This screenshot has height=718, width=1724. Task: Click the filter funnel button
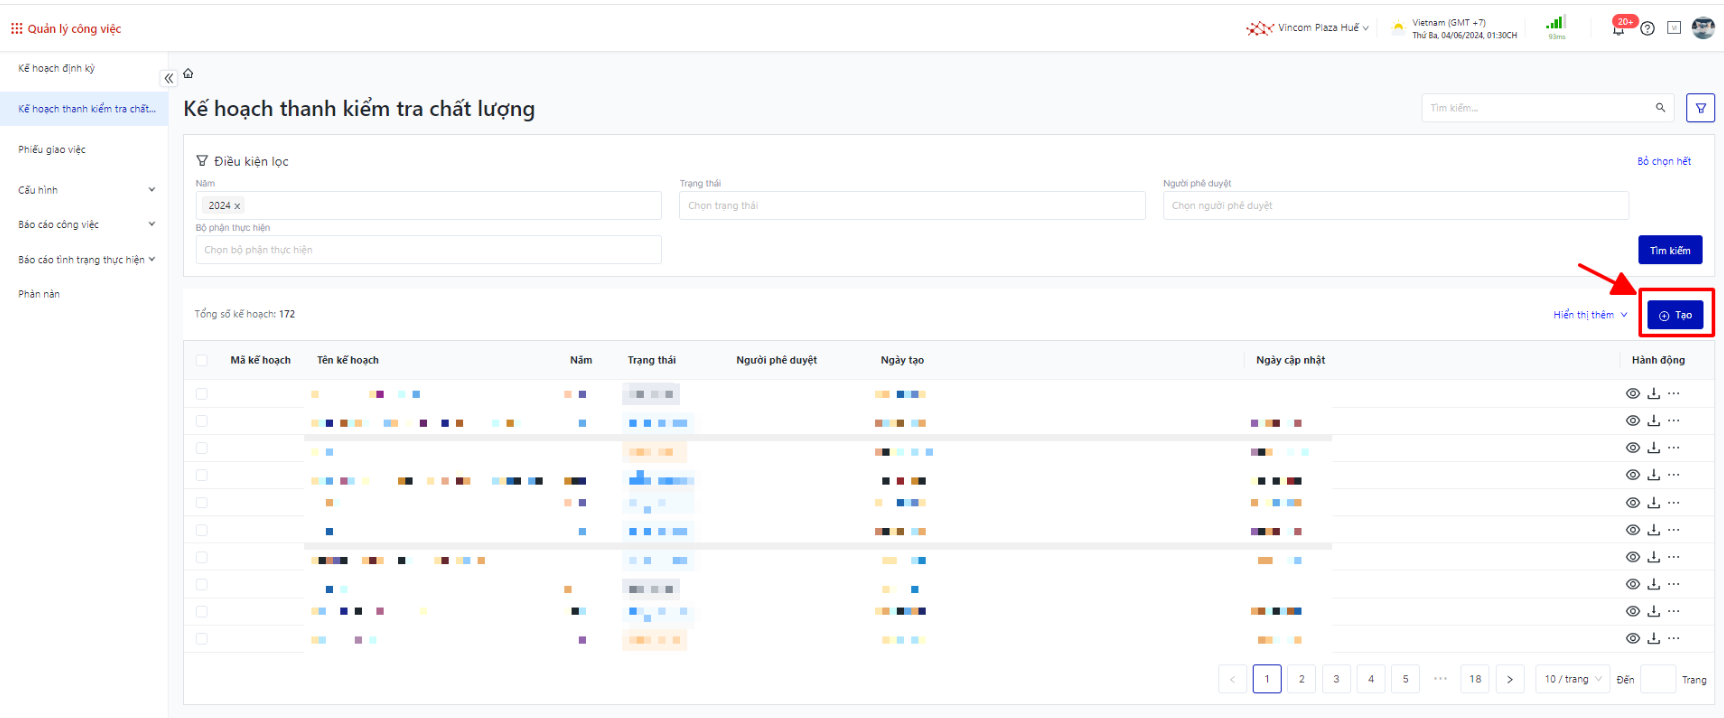[1700, 108]
